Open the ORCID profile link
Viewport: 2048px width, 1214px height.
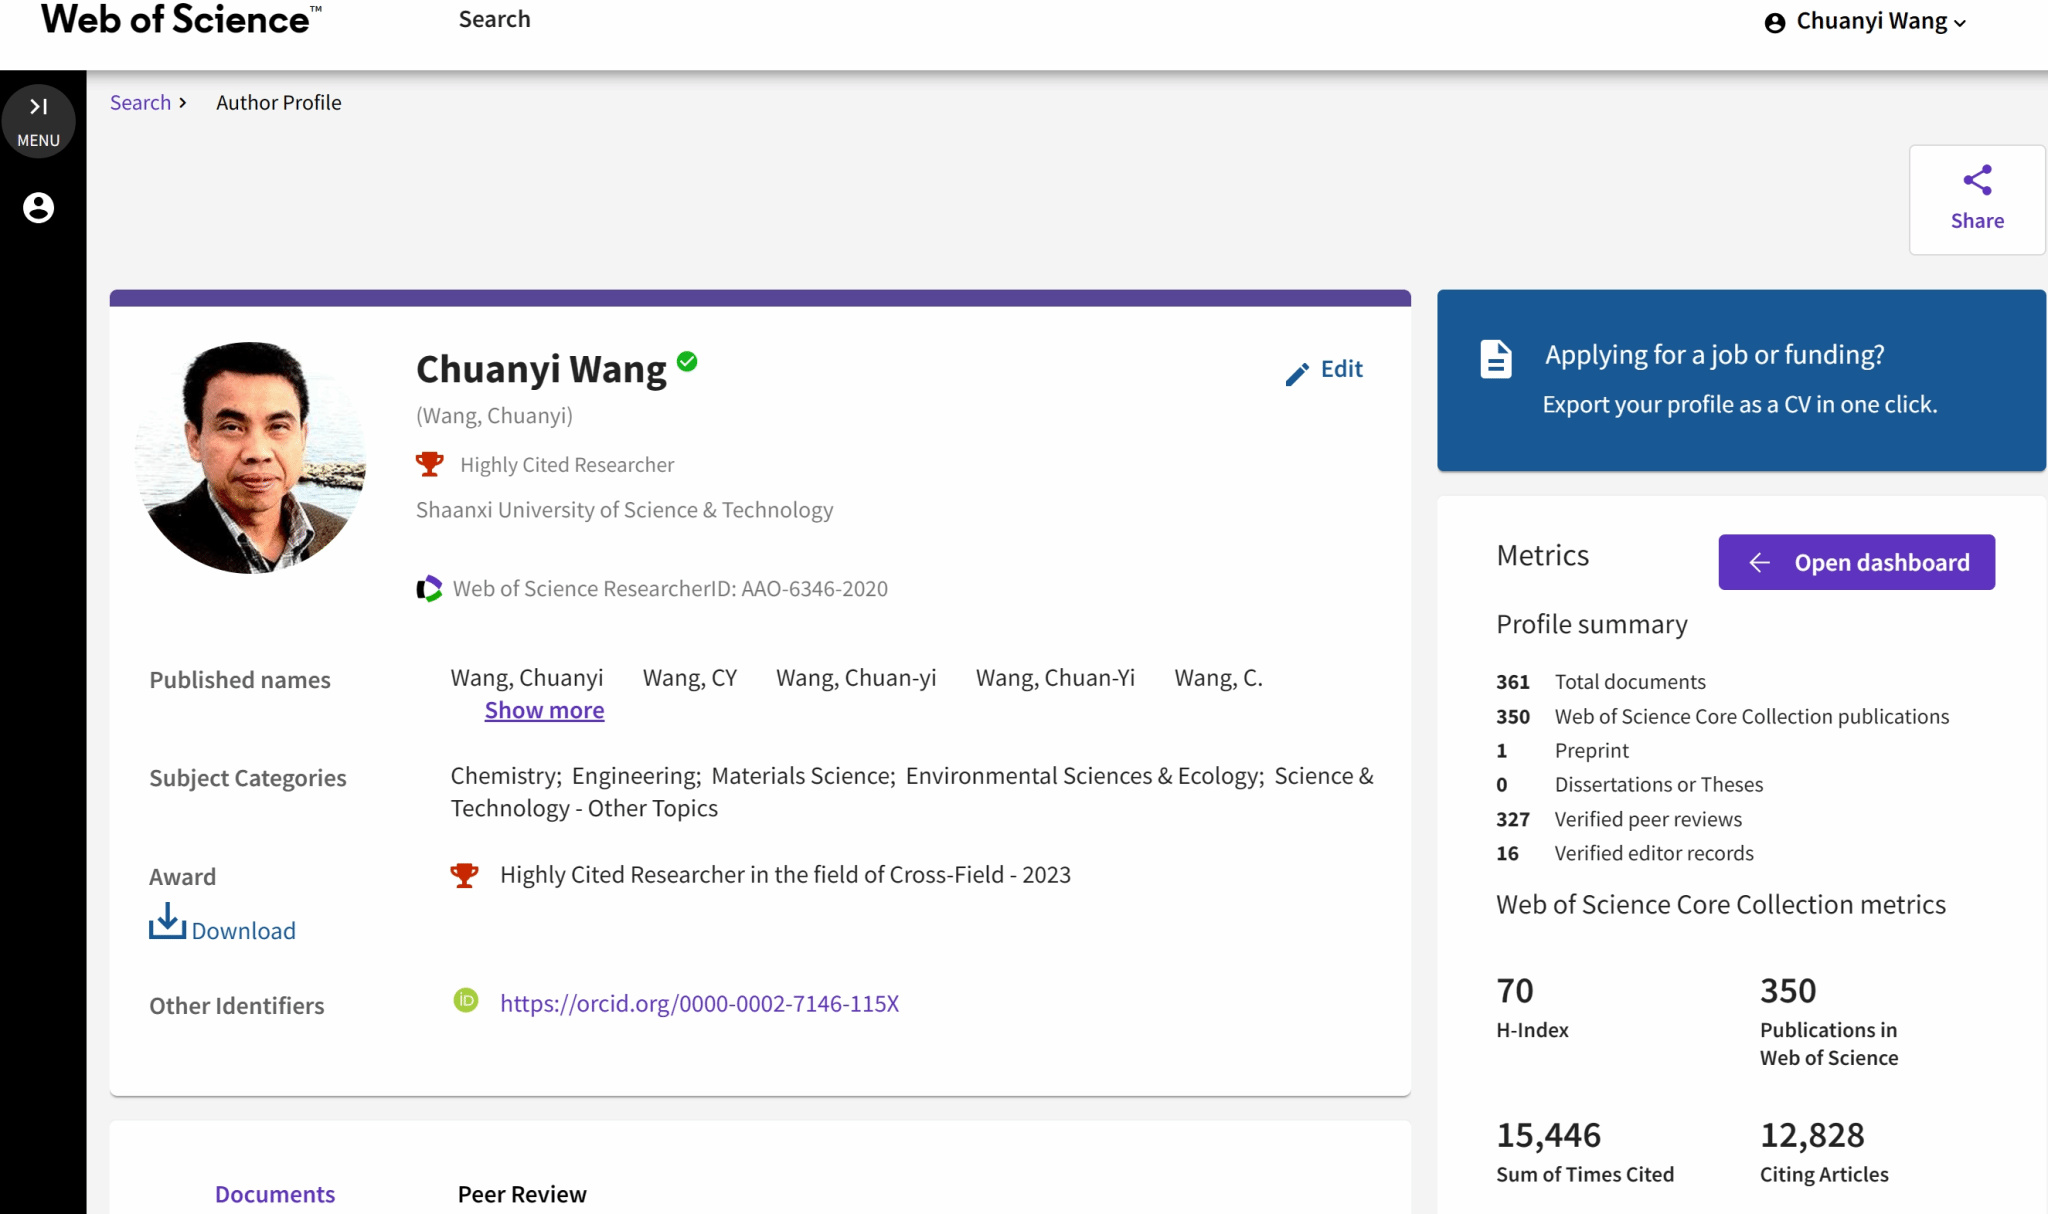[699, 1003]
